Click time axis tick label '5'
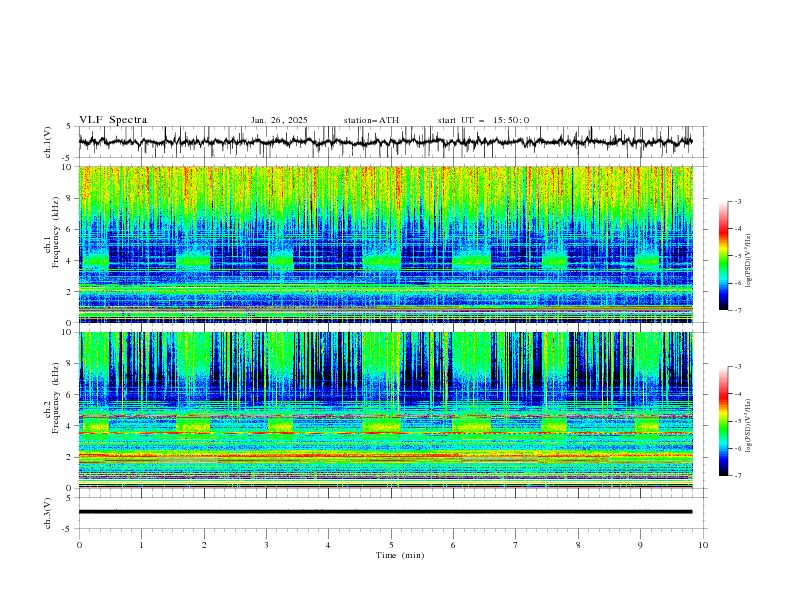The height and width of the screenshot is (612, 792). coord(391,545)
